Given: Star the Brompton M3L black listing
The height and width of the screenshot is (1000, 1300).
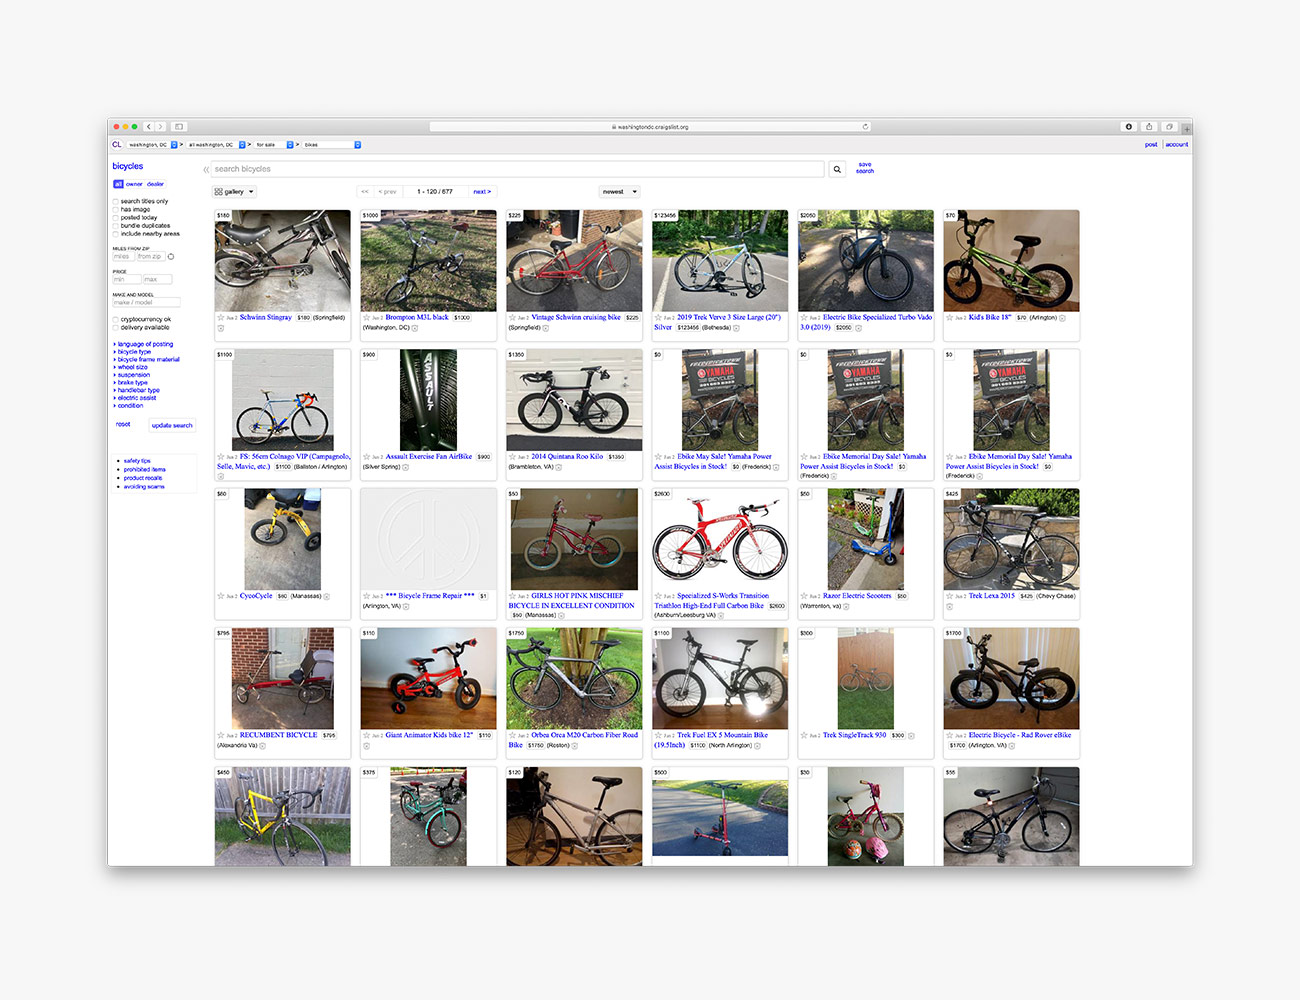Looking at the screenshot, I should click(x=367, y=317).
